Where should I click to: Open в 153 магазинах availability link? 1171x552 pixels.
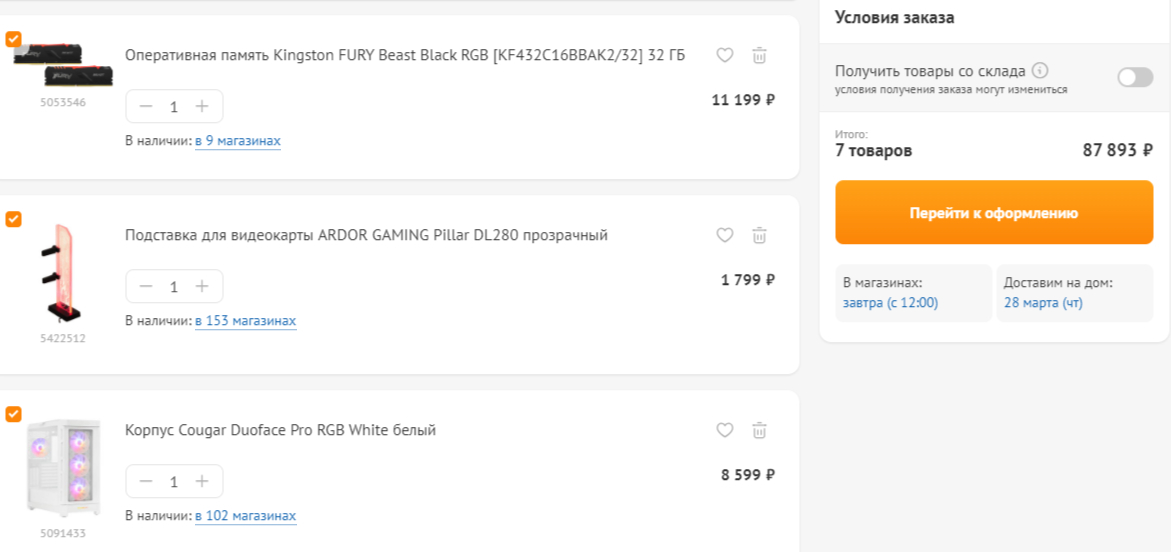point(245,321)
